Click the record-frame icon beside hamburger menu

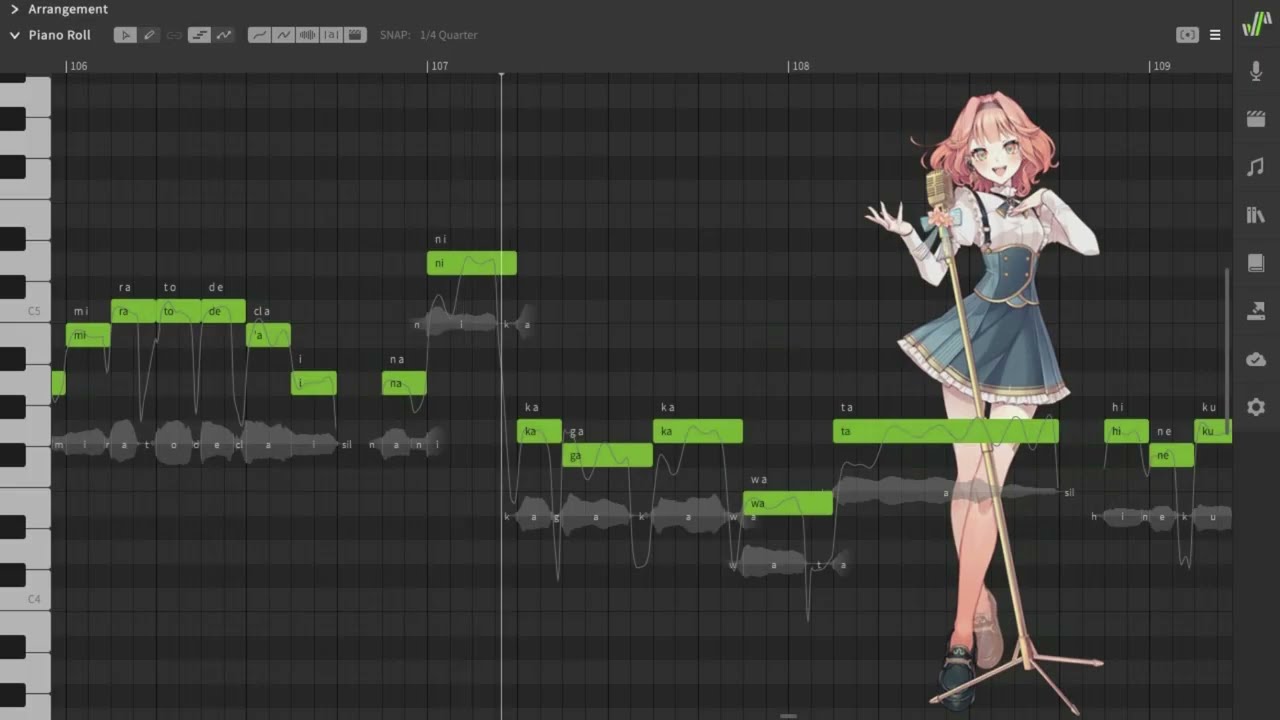1187,35
